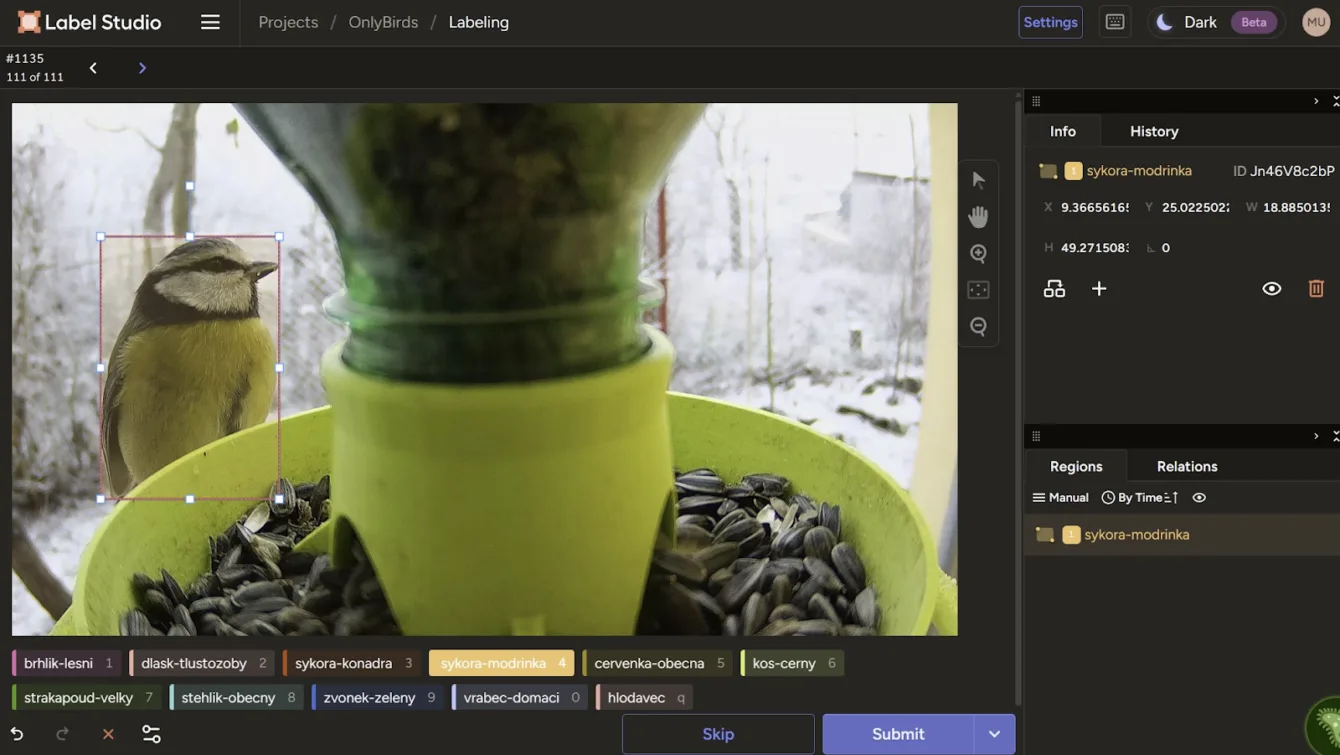This screenshot has height=755, width=1340.
Task: Zoom in on the image
Action: (978, 254)
